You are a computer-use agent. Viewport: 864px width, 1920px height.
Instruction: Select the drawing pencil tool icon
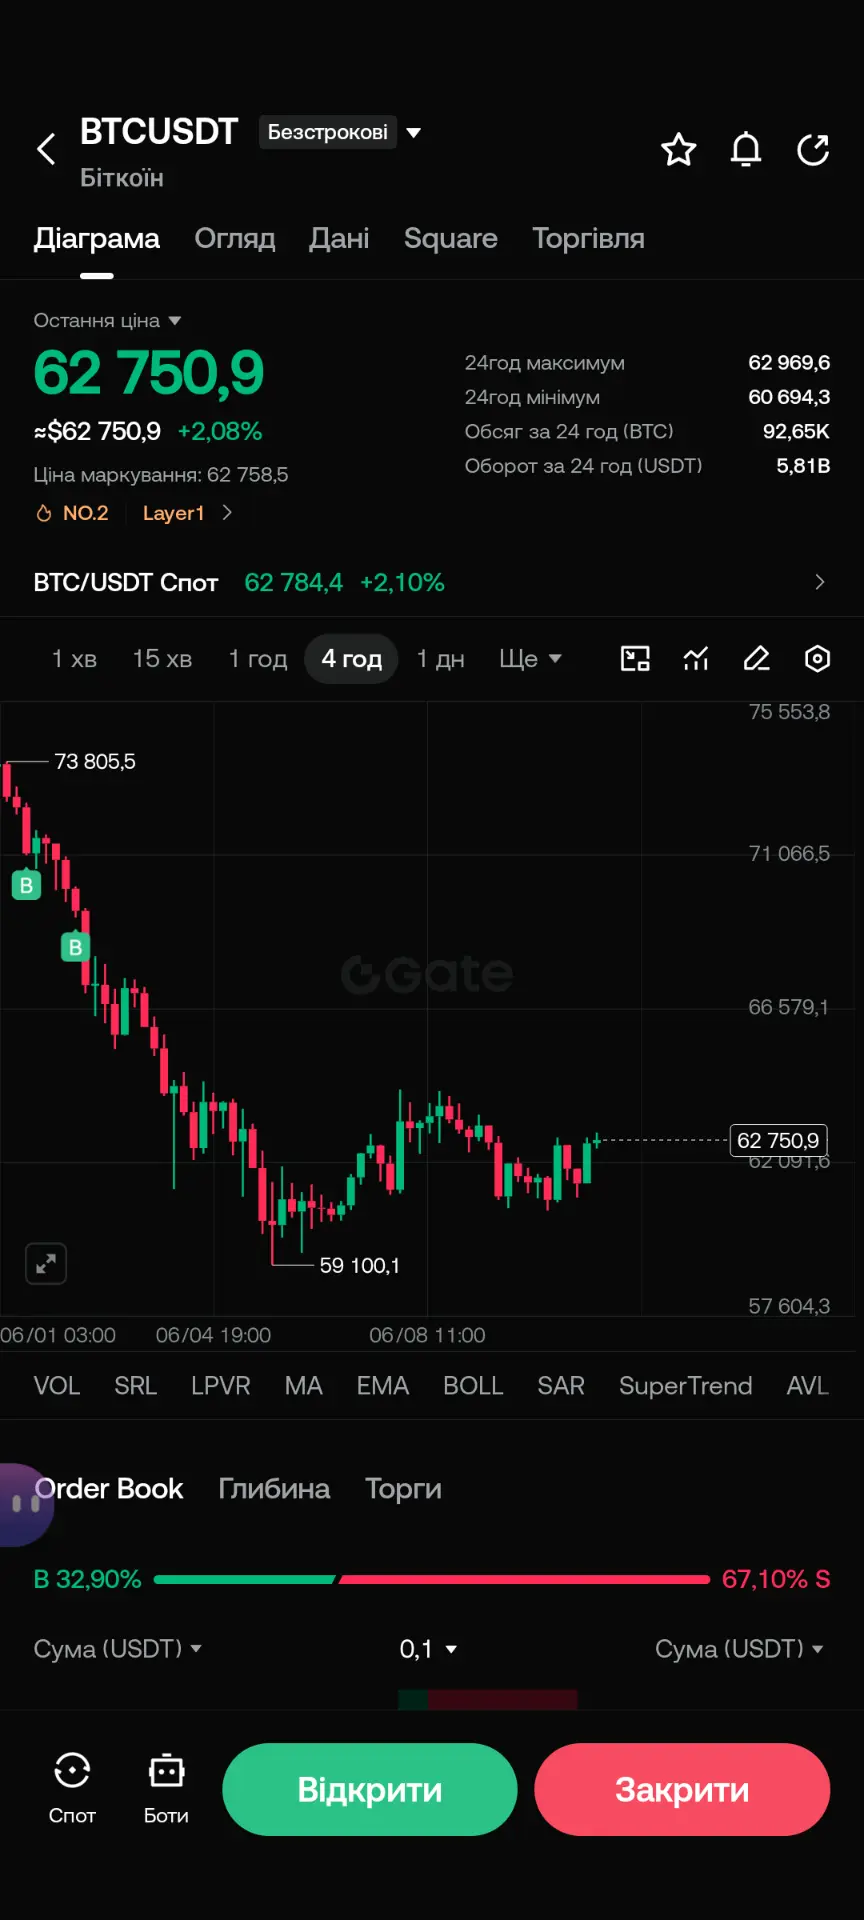point(757,659)
